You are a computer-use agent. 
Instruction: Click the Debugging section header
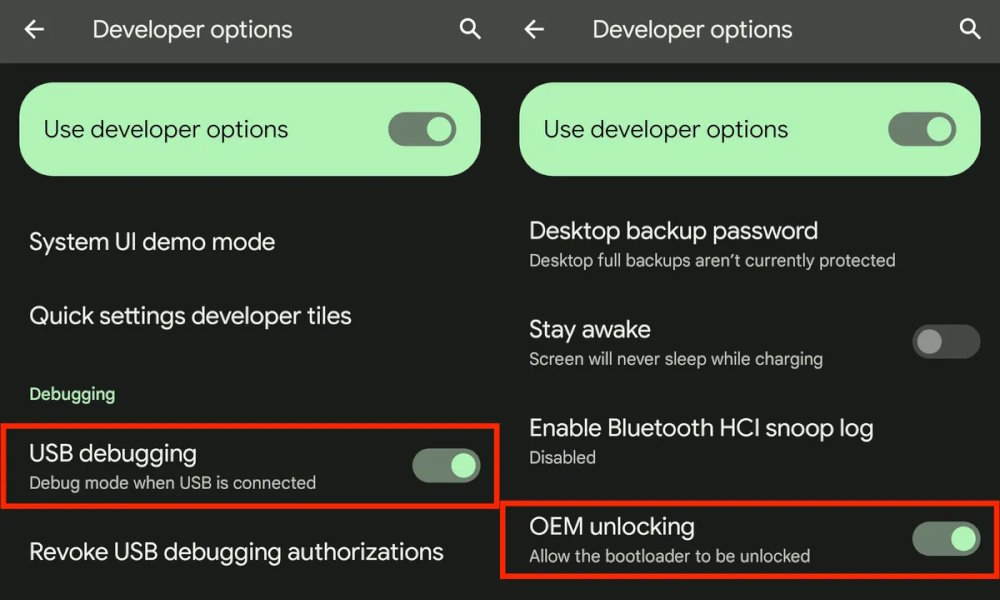point(72,394)
